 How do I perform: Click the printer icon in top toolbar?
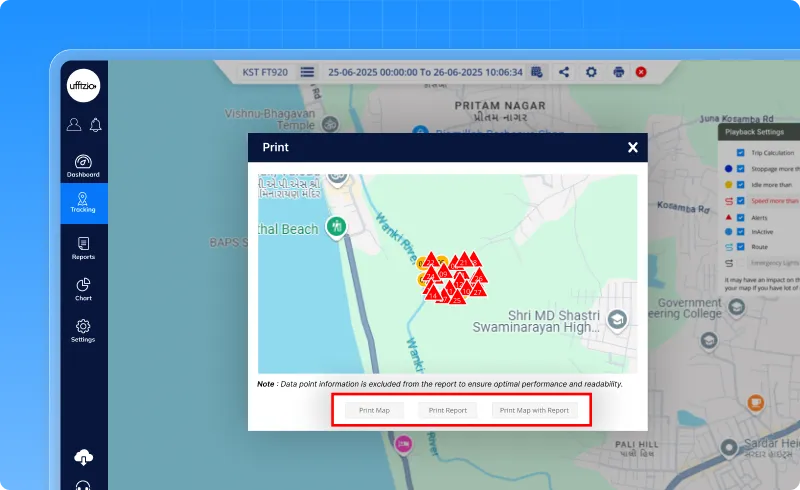(x=618, y=72)
